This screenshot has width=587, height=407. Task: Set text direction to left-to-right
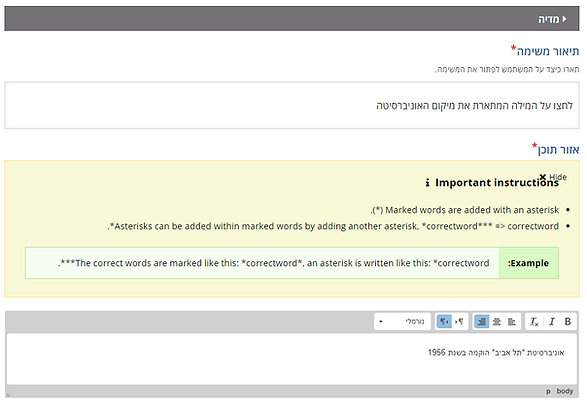(x=459, y=322)
